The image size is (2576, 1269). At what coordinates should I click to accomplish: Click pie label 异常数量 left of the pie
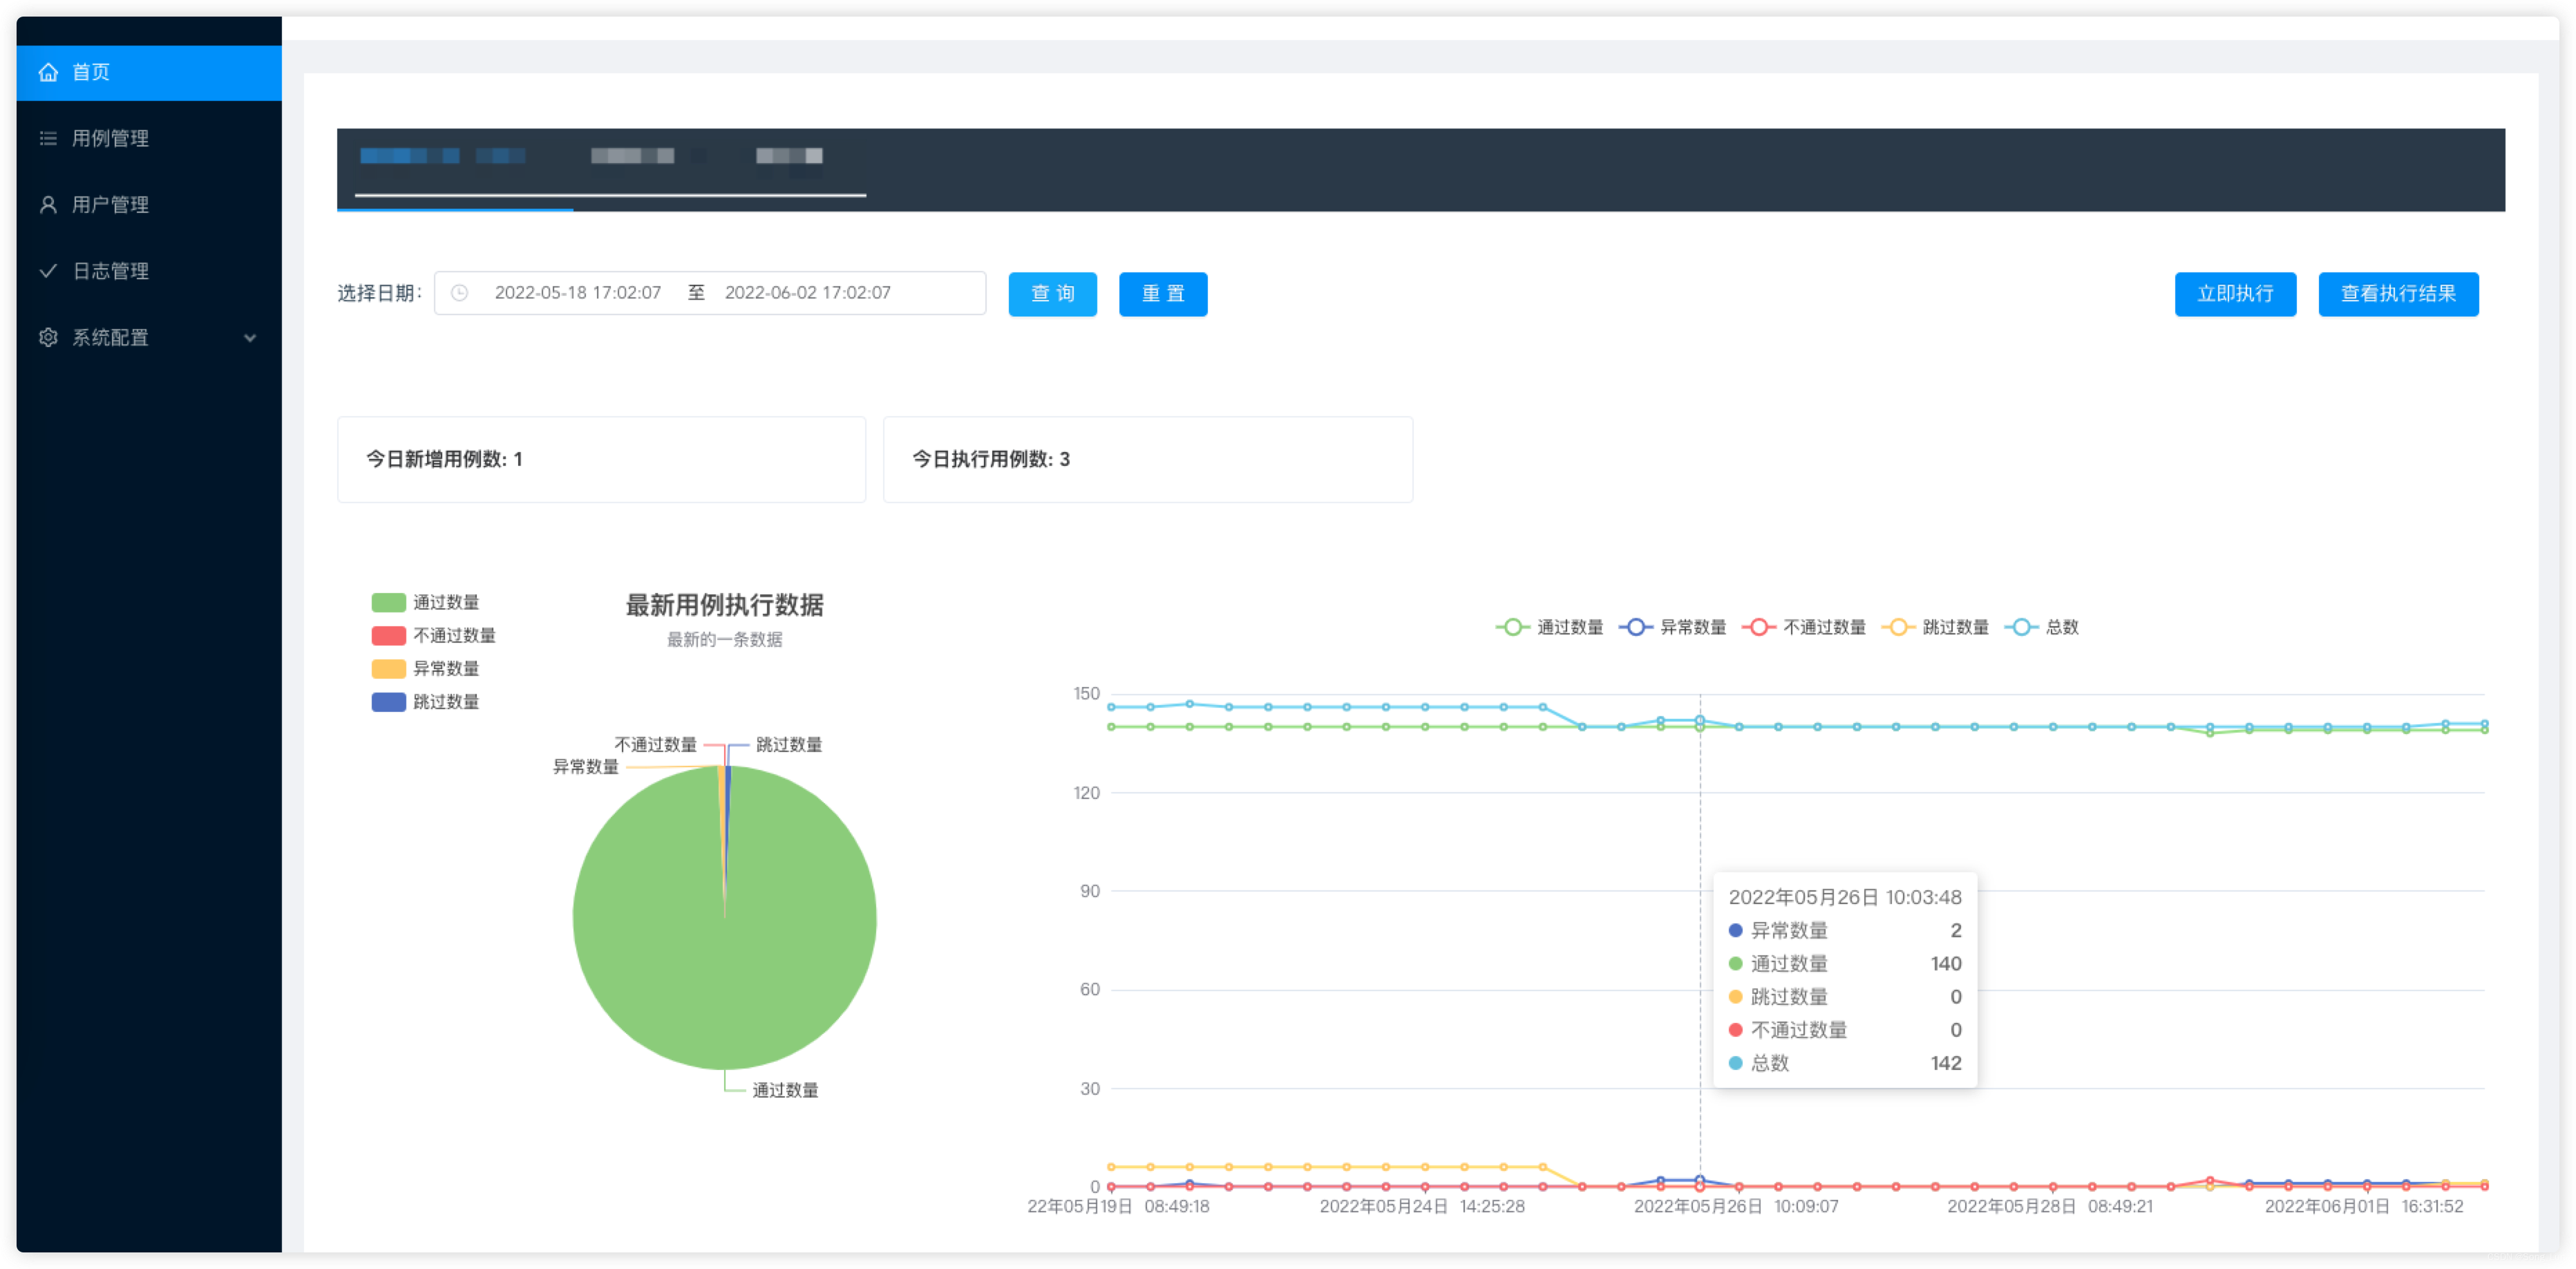coord(585,766)
